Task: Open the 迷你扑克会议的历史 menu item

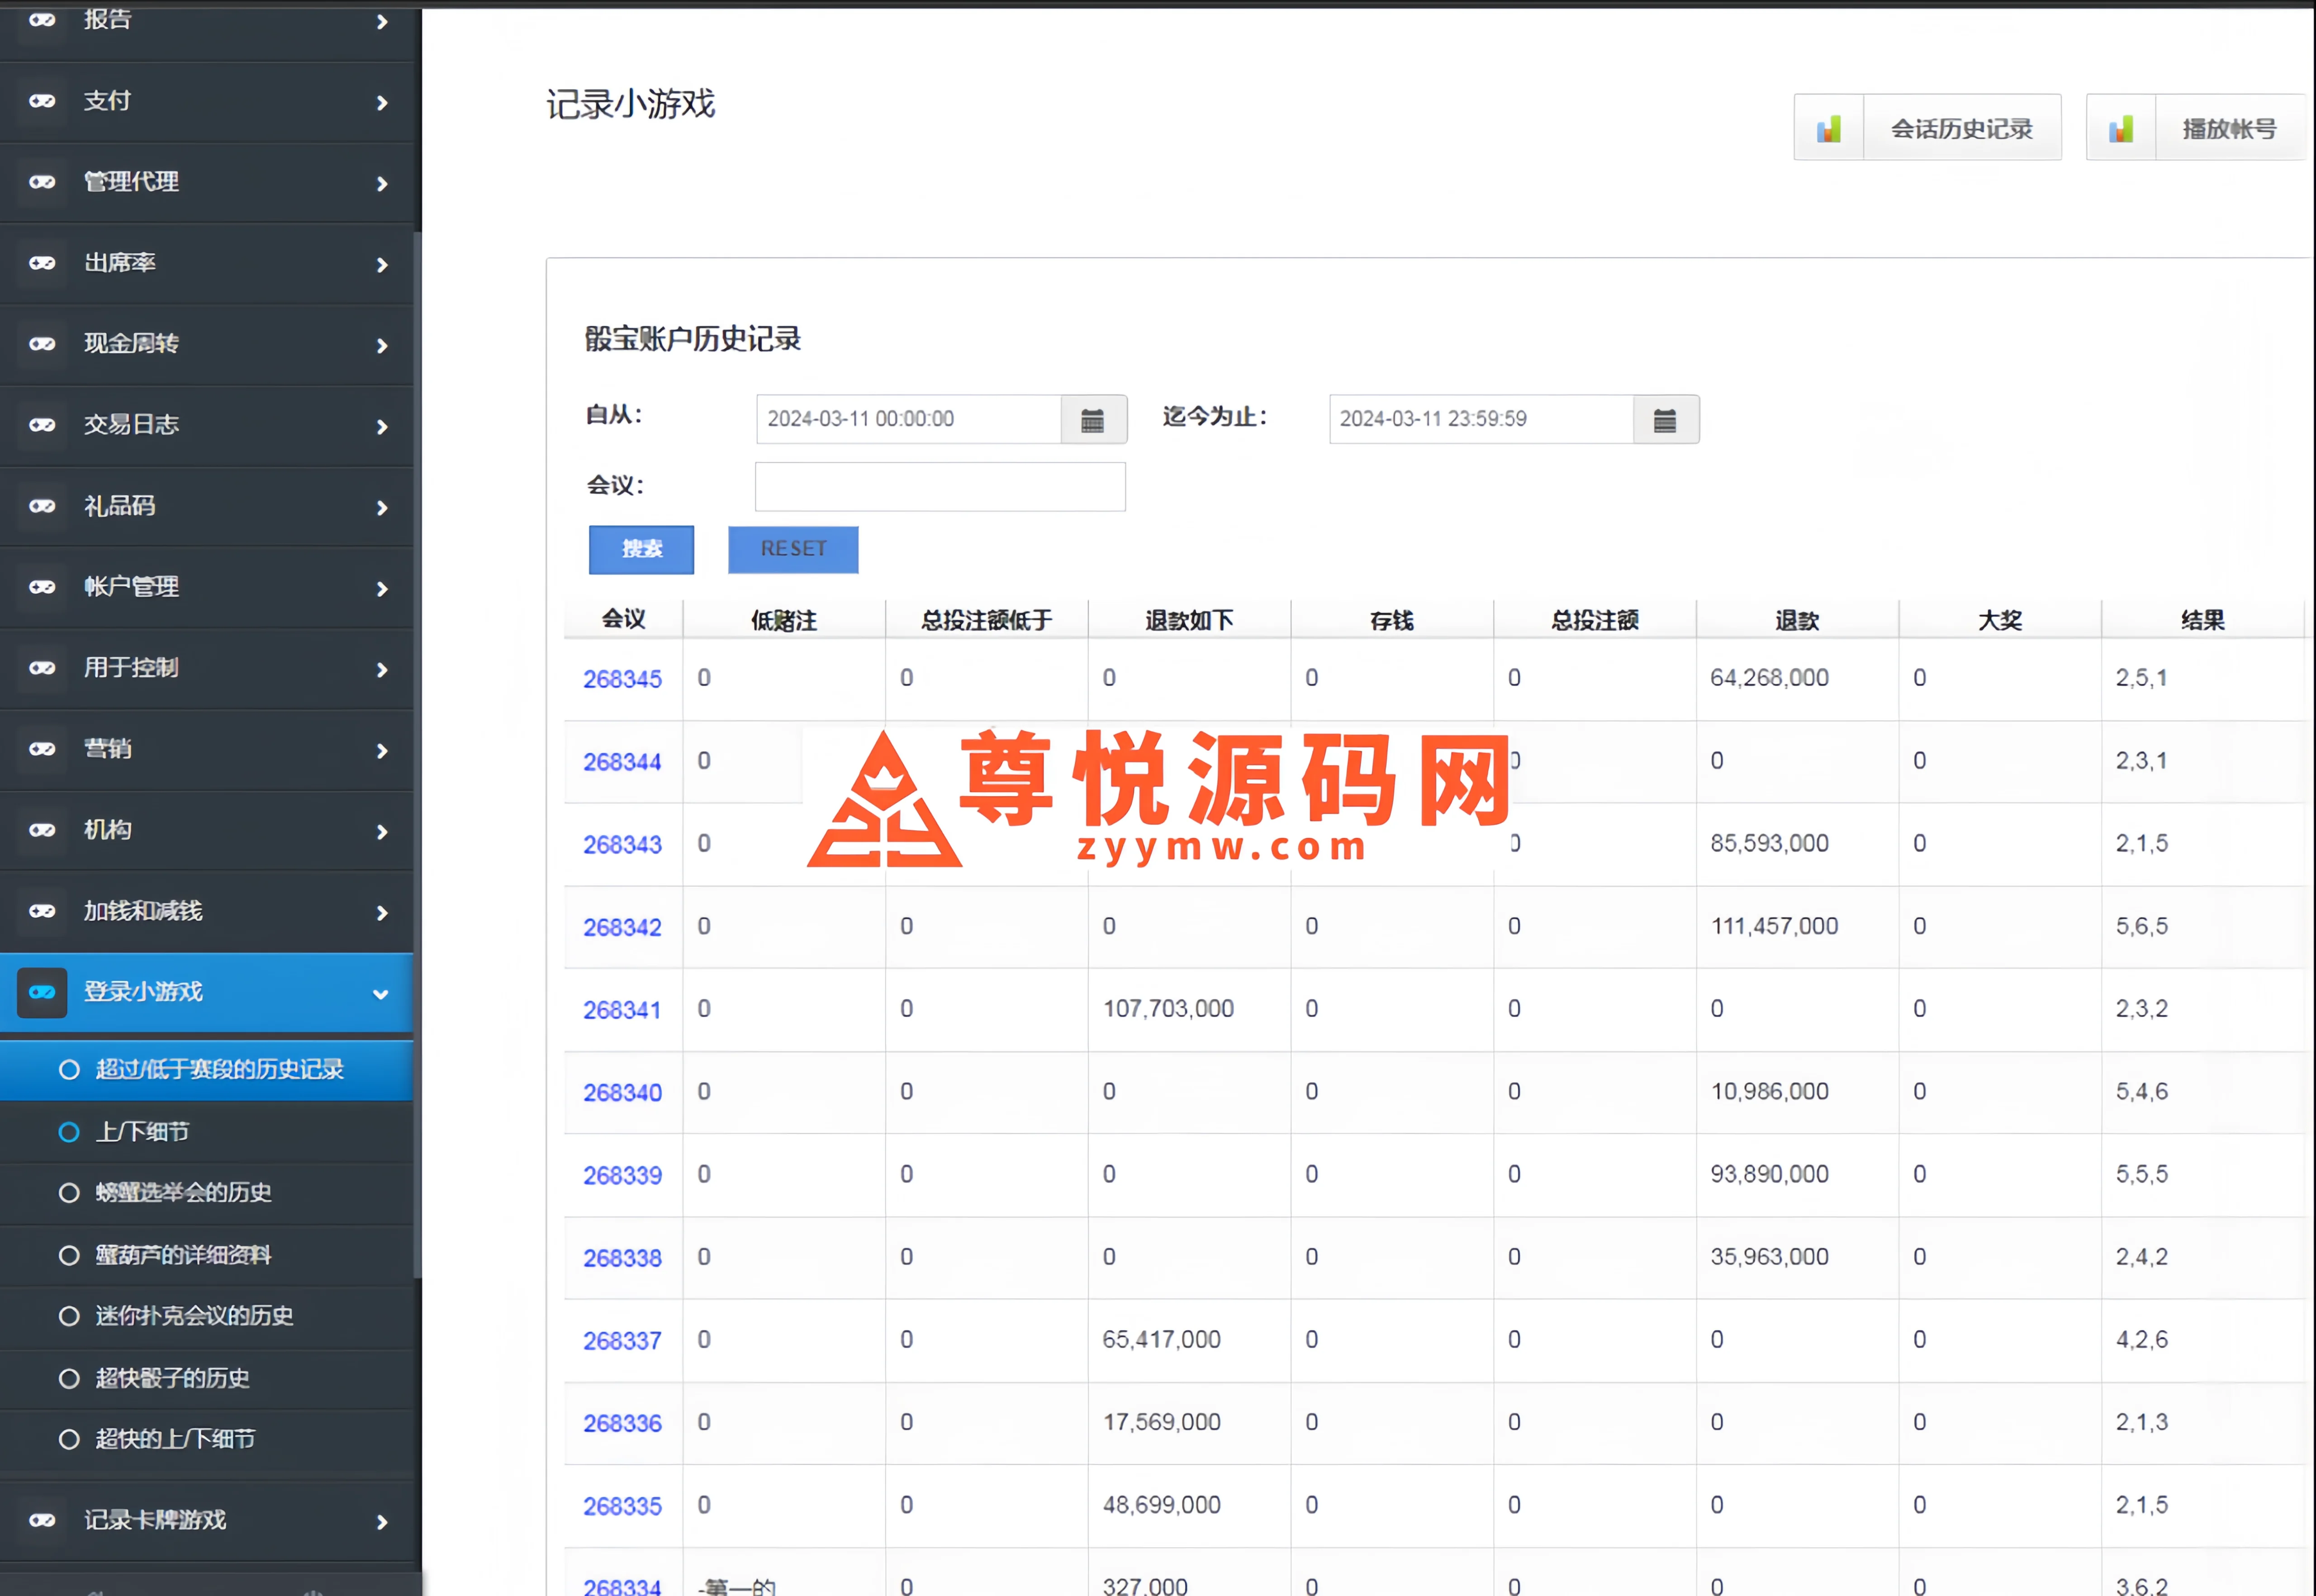Action: (x=194, y=1316)
